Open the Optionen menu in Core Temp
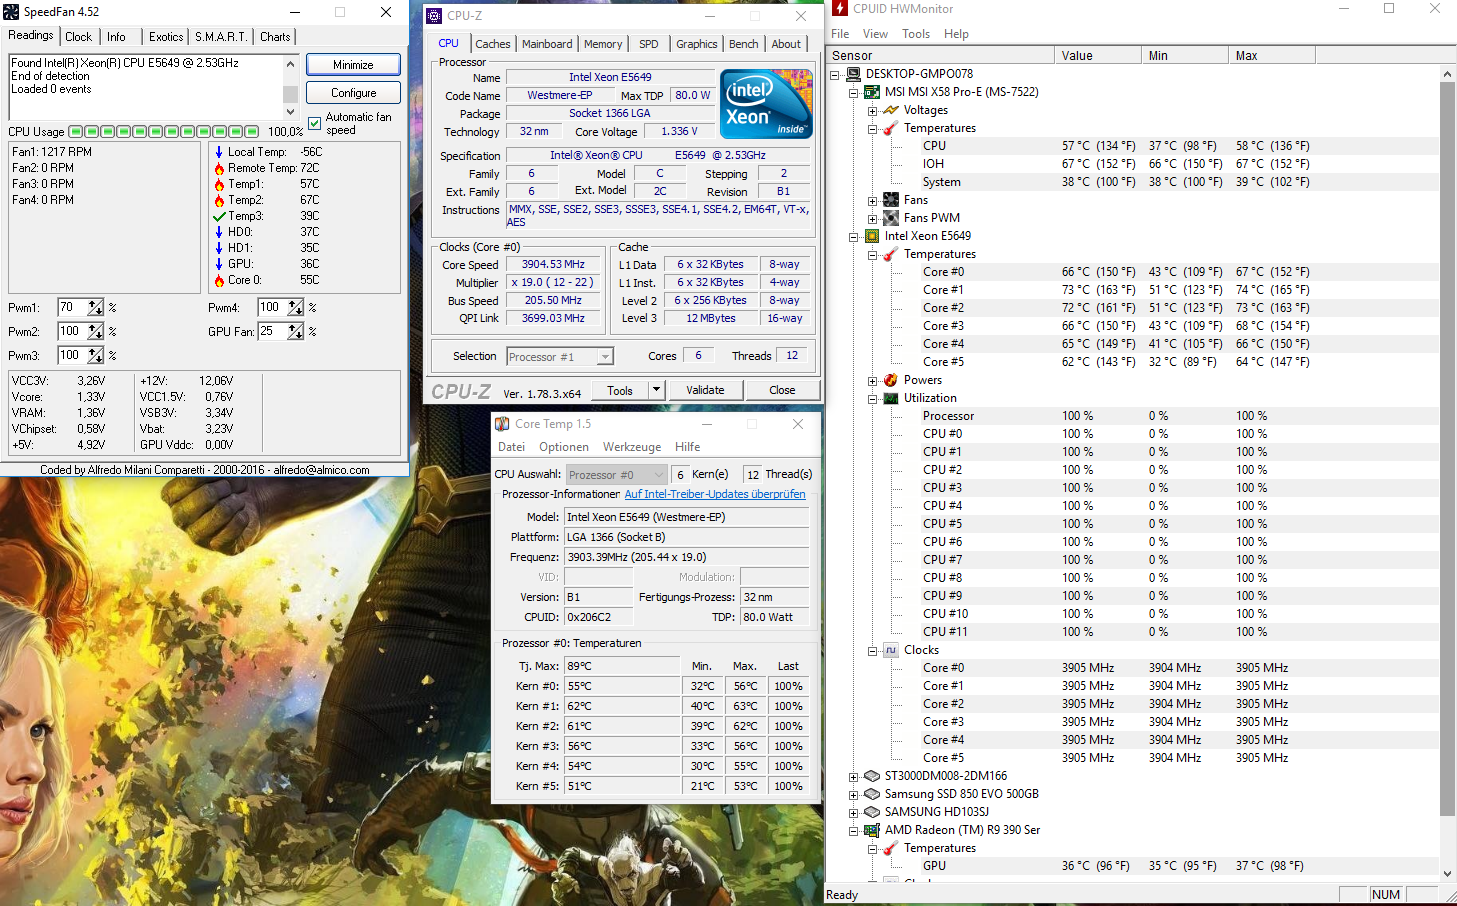Image resolution: width=1457 pixels, height=906 pixels. [564, 447]
